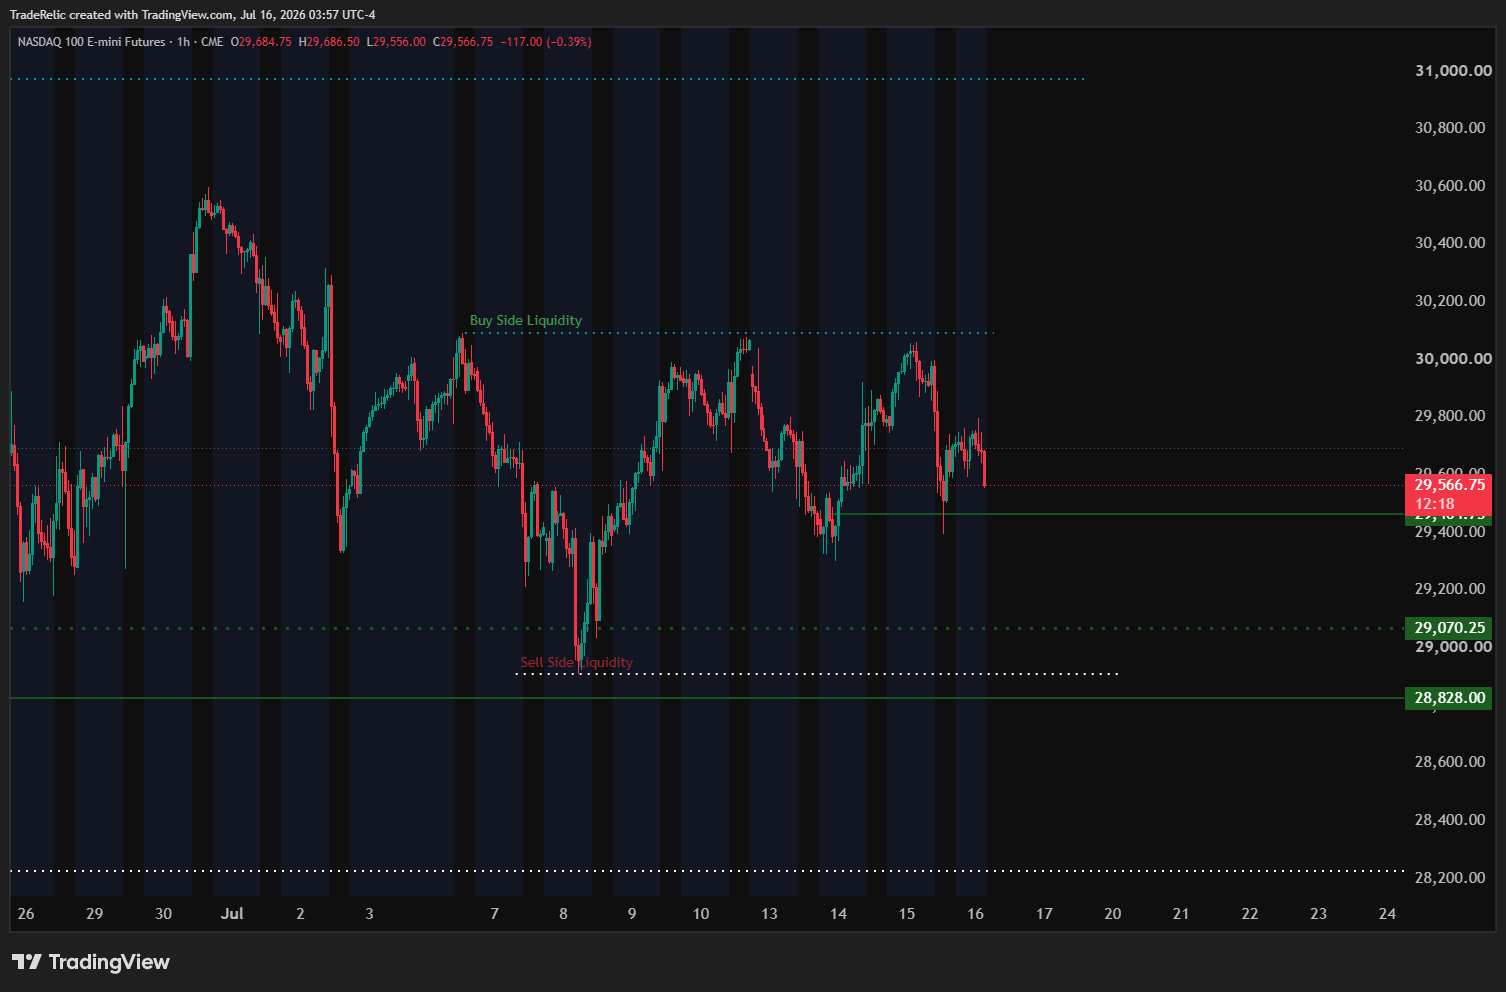Image resolution: width=1506 pixels, height=992 pixels.
Task: Click date 24 on the time axis
Action: [1387, 914]
